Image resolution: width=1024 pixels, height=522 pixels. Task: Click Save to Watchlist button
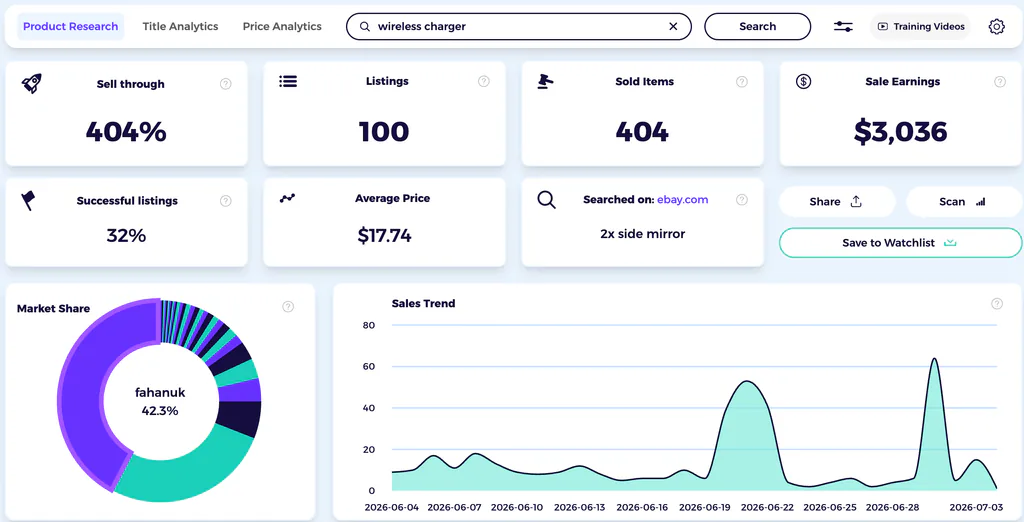[900, 243]
